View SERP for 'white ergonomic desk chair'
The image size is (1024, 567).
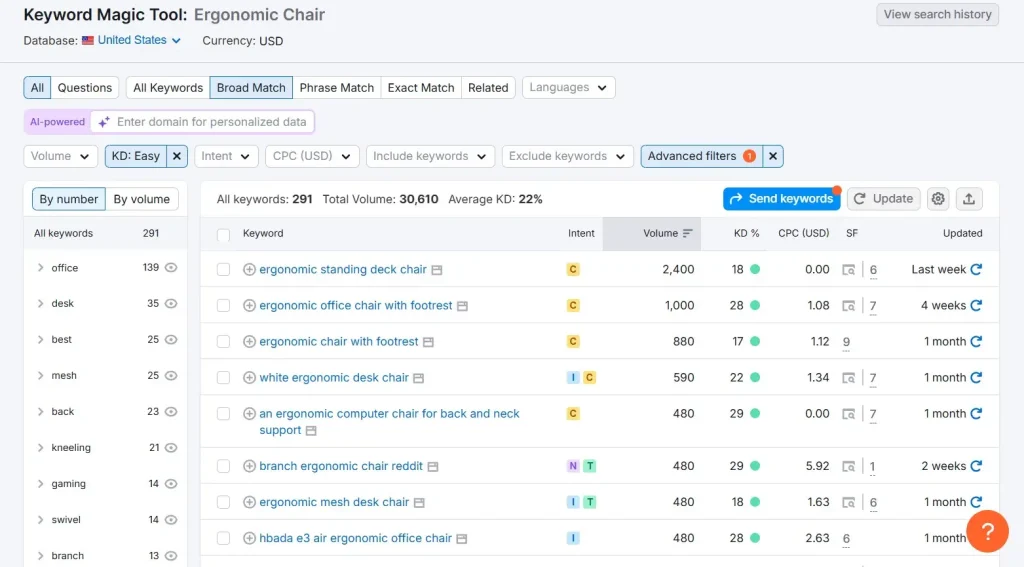[x=848, y=378]
